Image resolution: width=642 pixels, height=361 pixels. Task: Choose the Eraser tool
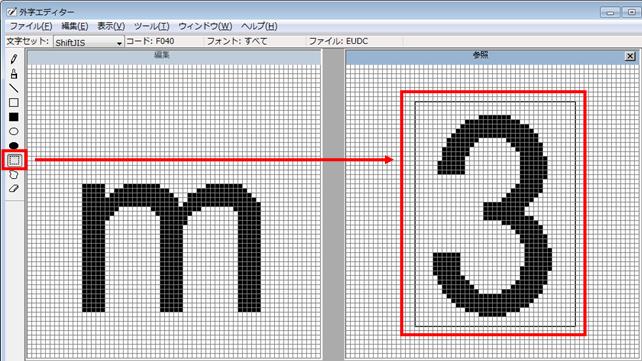point(14,189)
